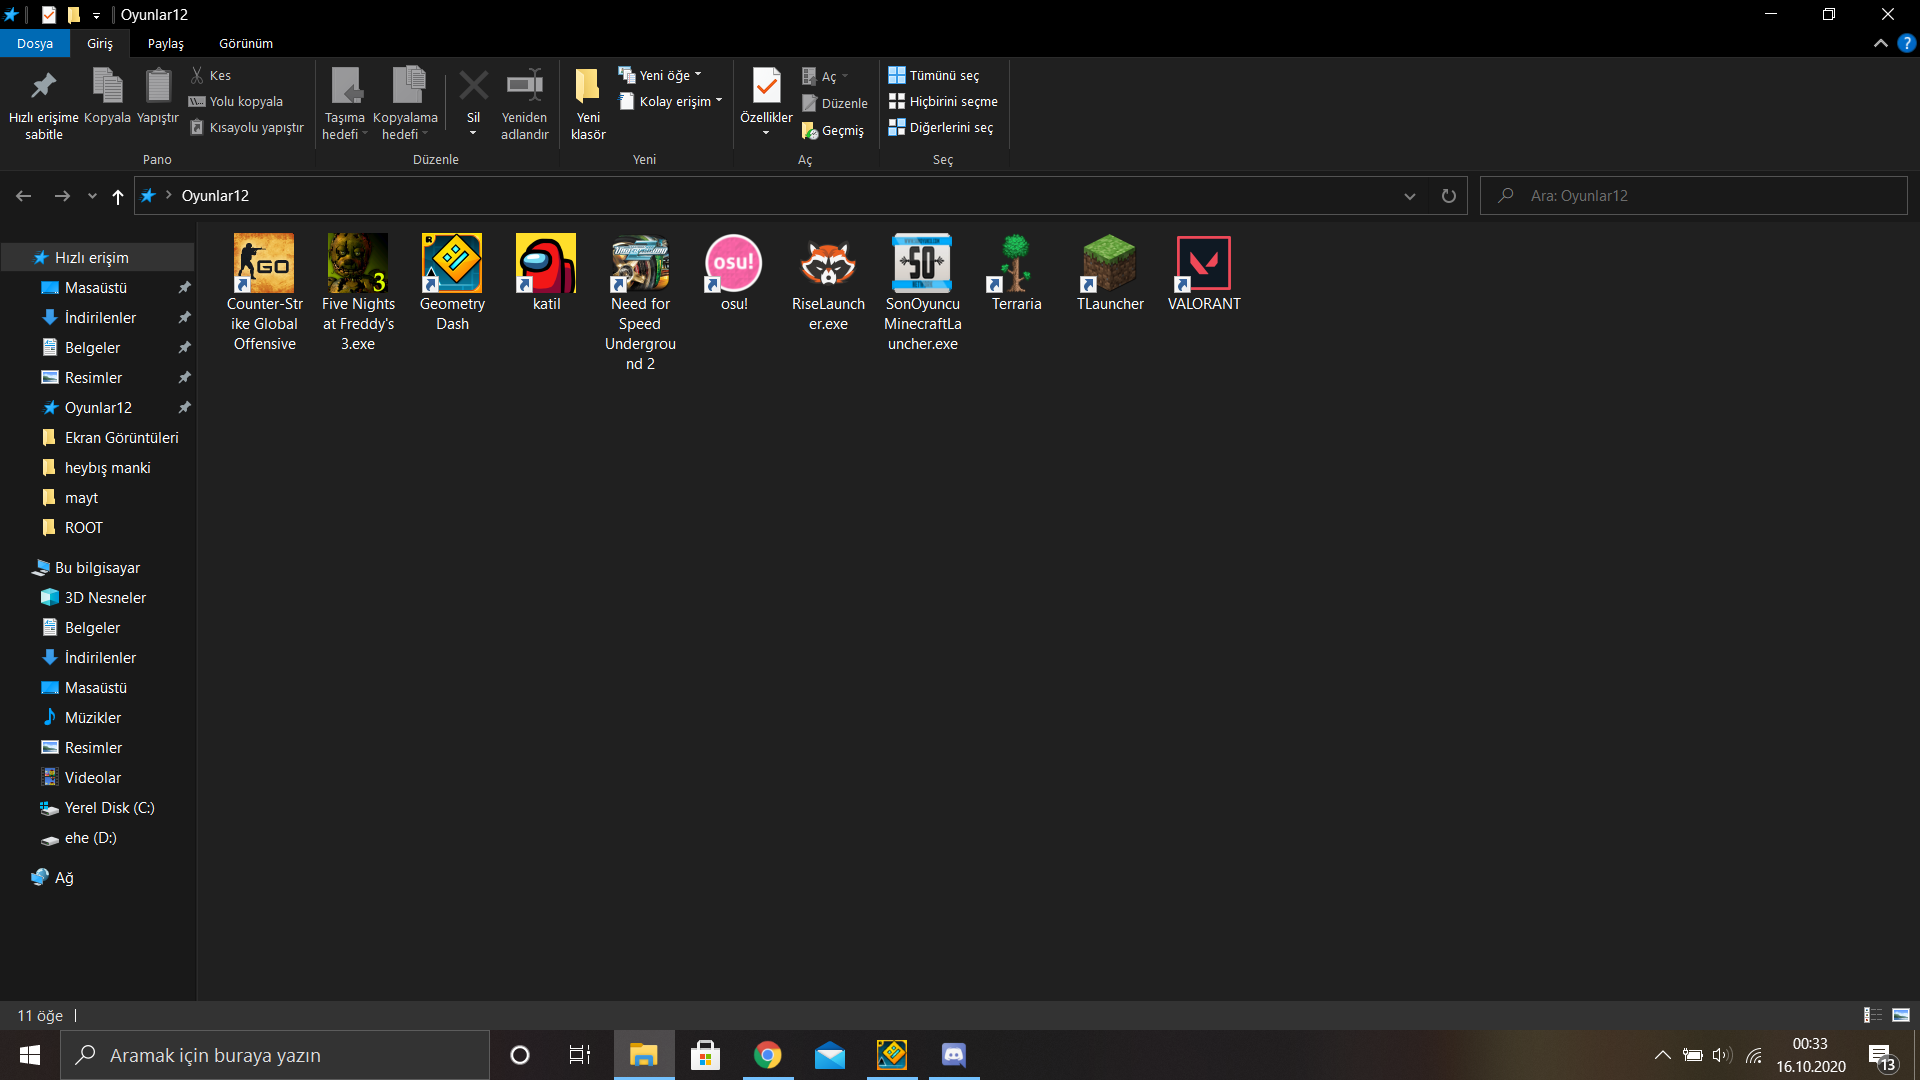
Task: Click Yeniden adlandır rename button
Action: pos(524,105)
